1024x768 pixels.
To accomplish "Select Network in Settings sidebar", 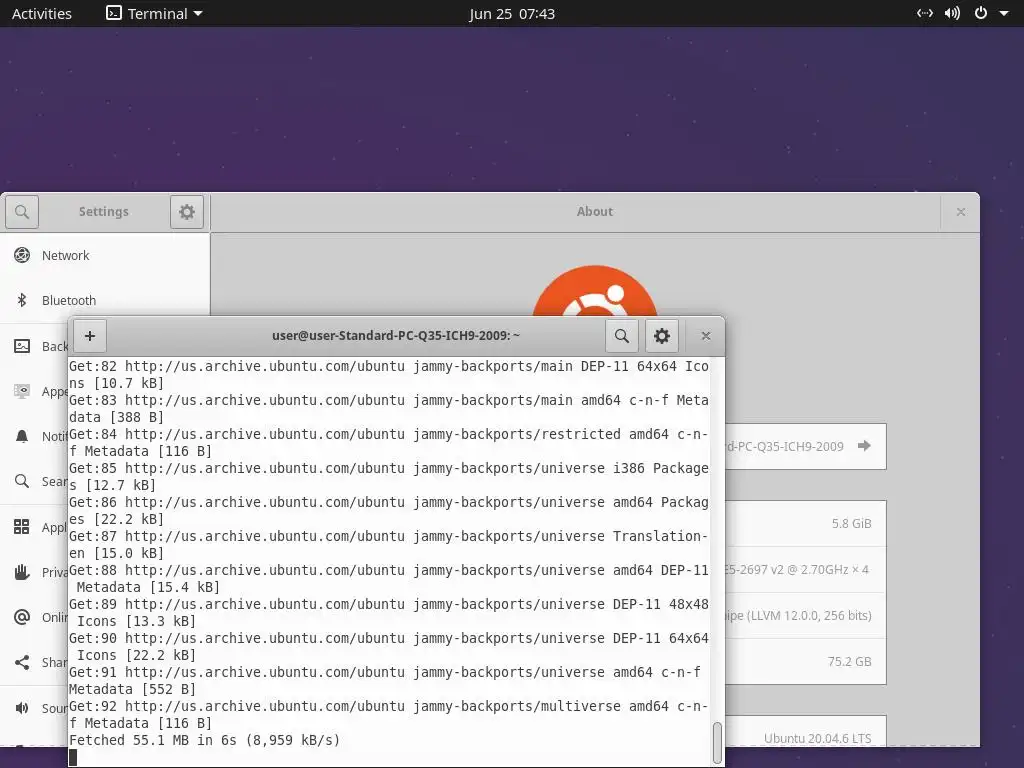I will point(104,255).
